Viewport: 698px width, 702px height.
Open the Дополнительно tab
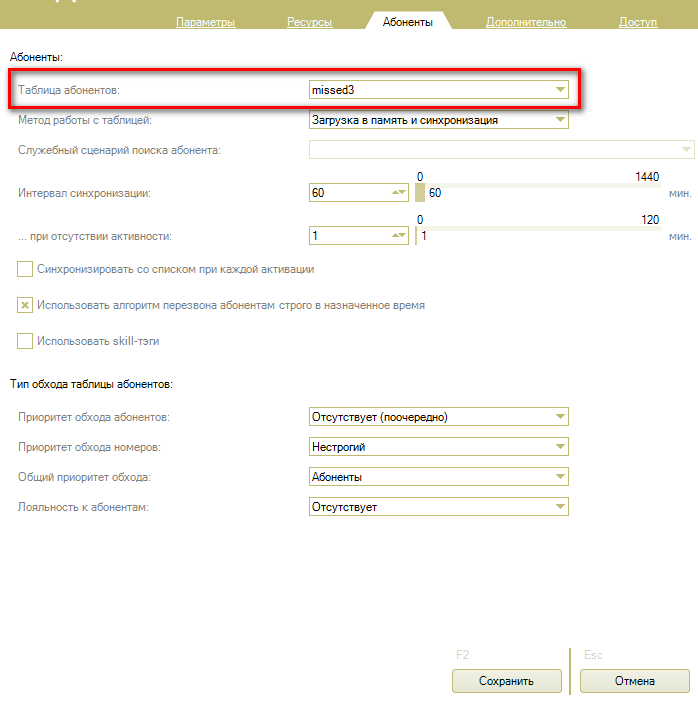(x=526, y=22)
